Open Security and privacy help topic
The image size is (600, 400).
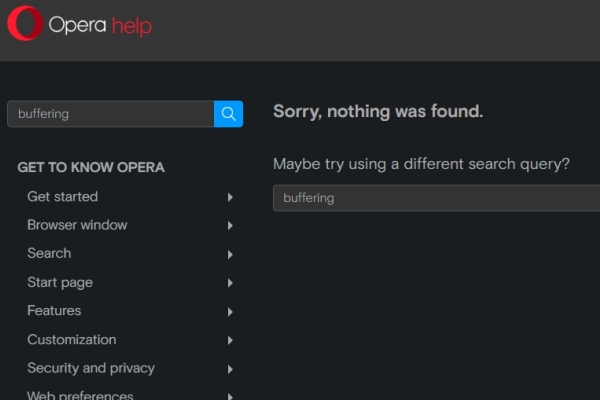point(91,368)
